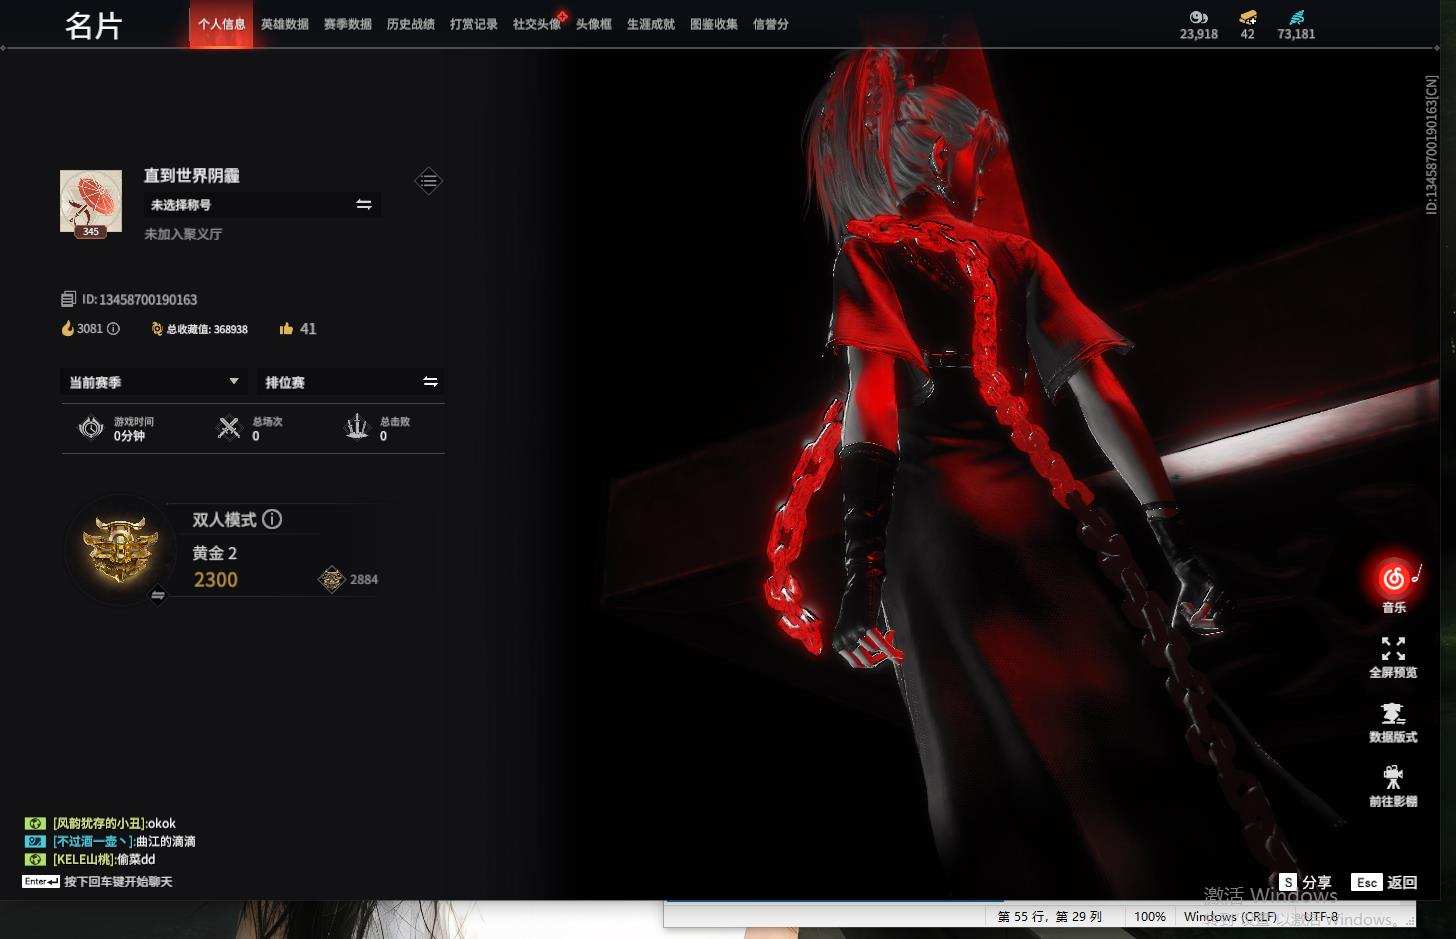Click the 100% zoom in editor status bar
The width and height of the screenshot is (1456, 939).
tap(1150, 916)
